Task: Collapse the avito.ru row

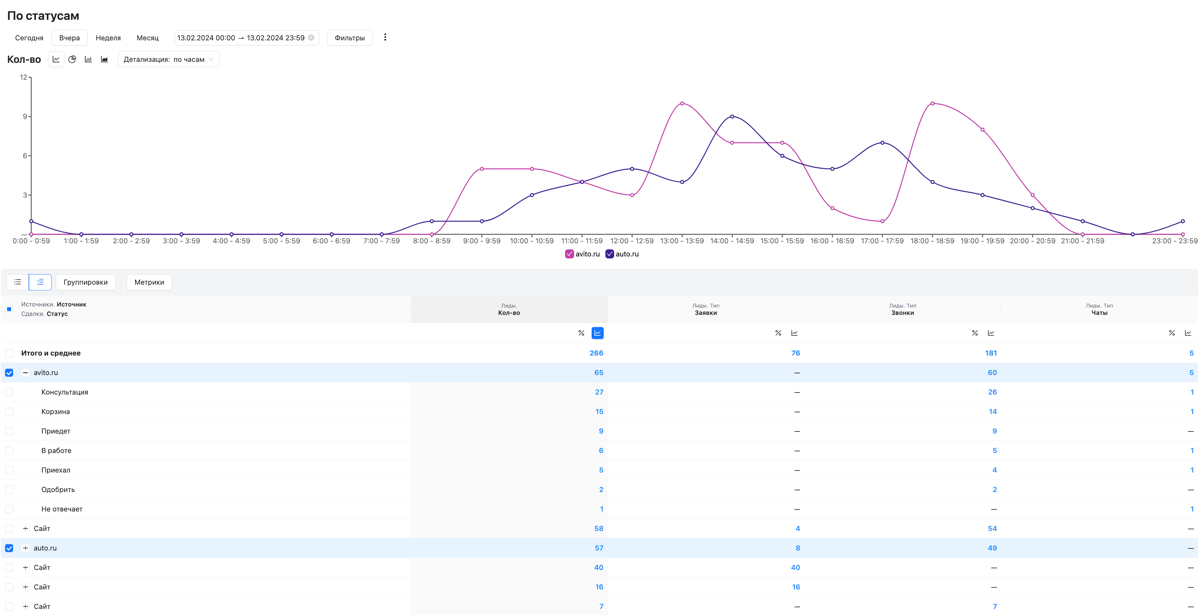Action: click(x=26, y=373)
